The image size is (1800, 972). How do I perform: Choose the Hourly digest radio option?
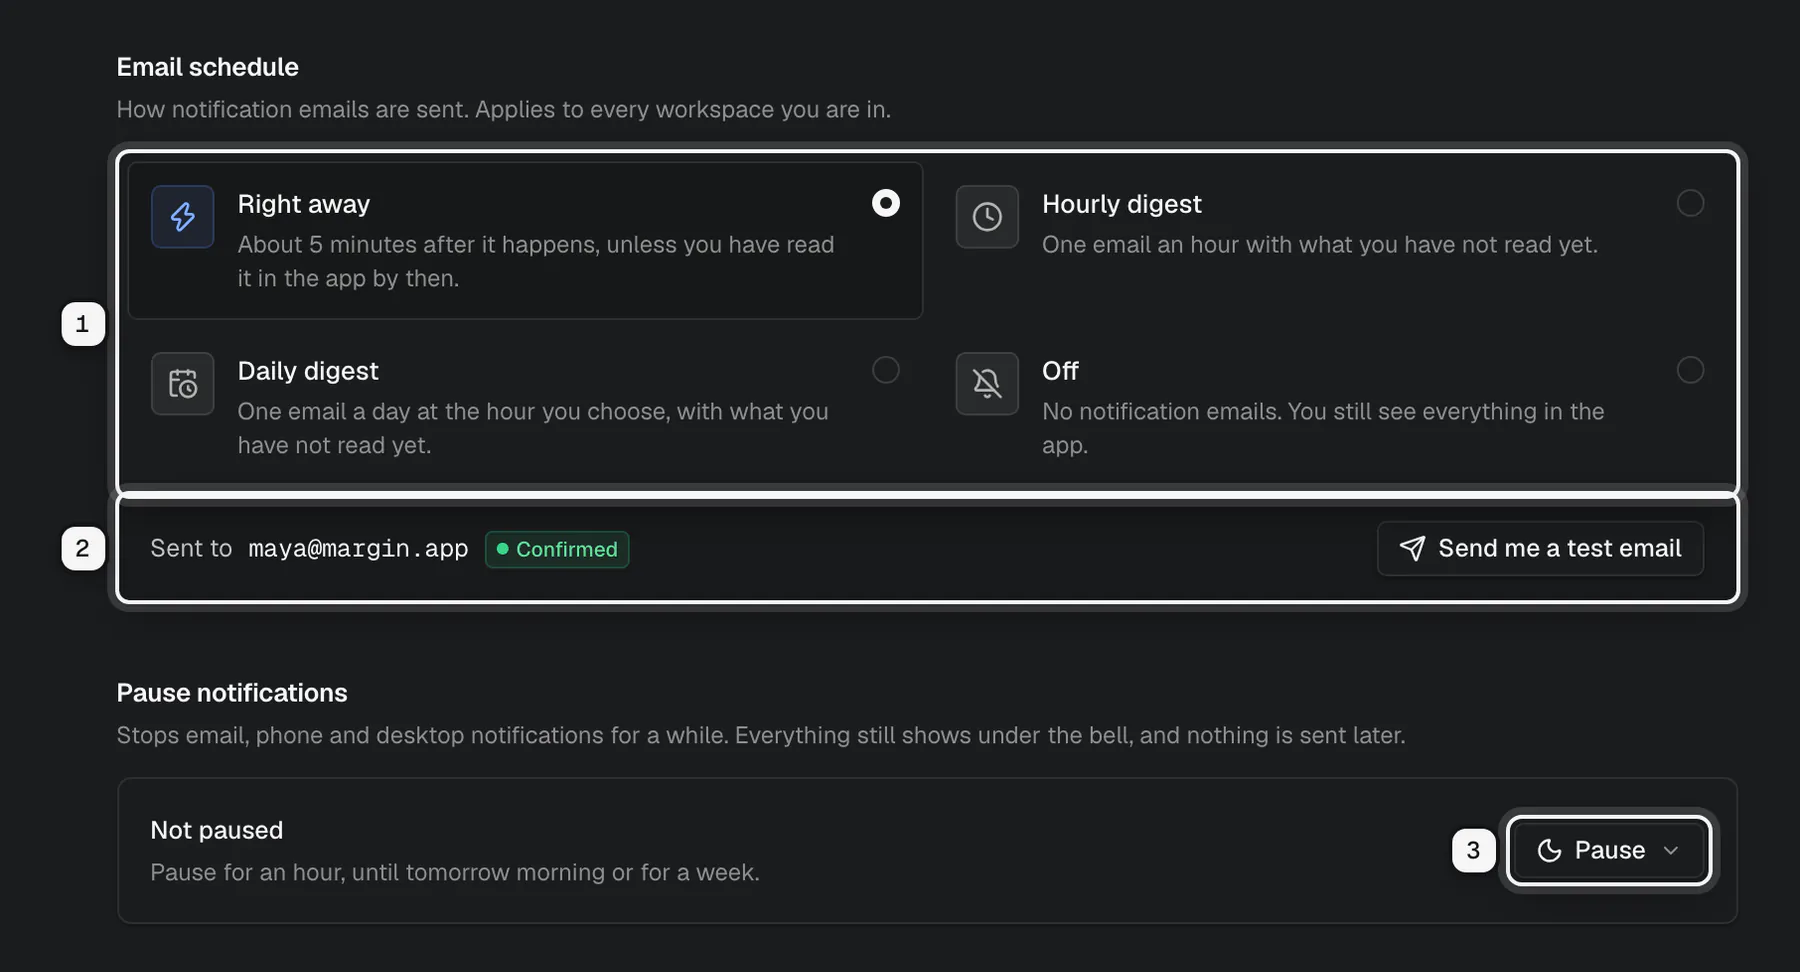(x=1690, y=203)
